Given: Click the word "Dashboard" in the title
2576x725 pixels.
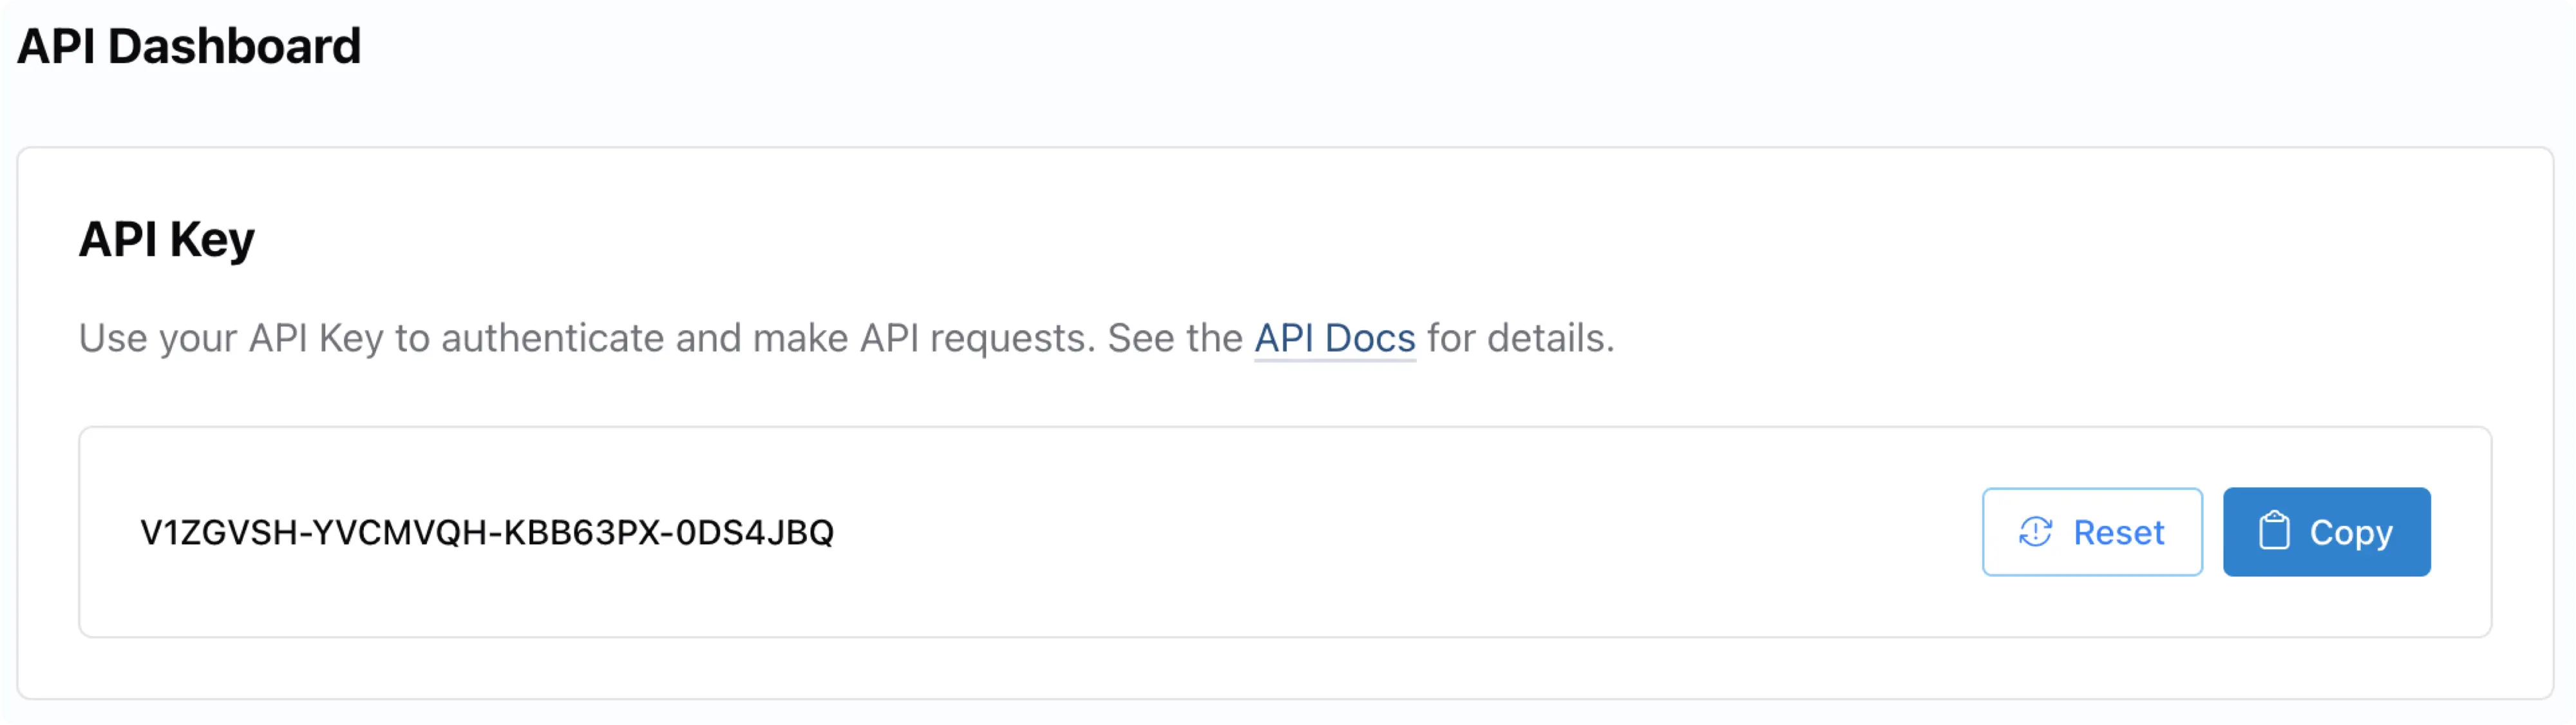Looking at the screenshot, I should pos(234,46).
